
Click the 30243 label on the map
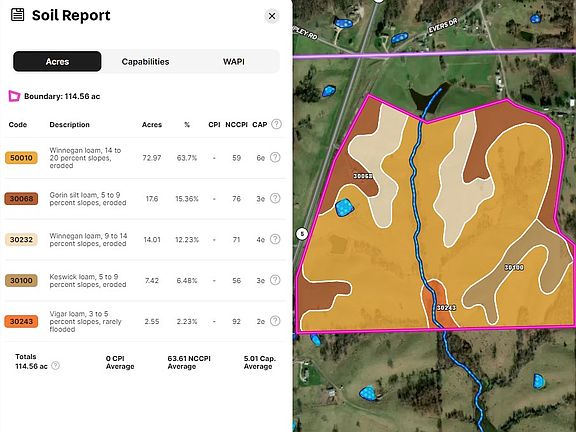(x=446, y=307)
